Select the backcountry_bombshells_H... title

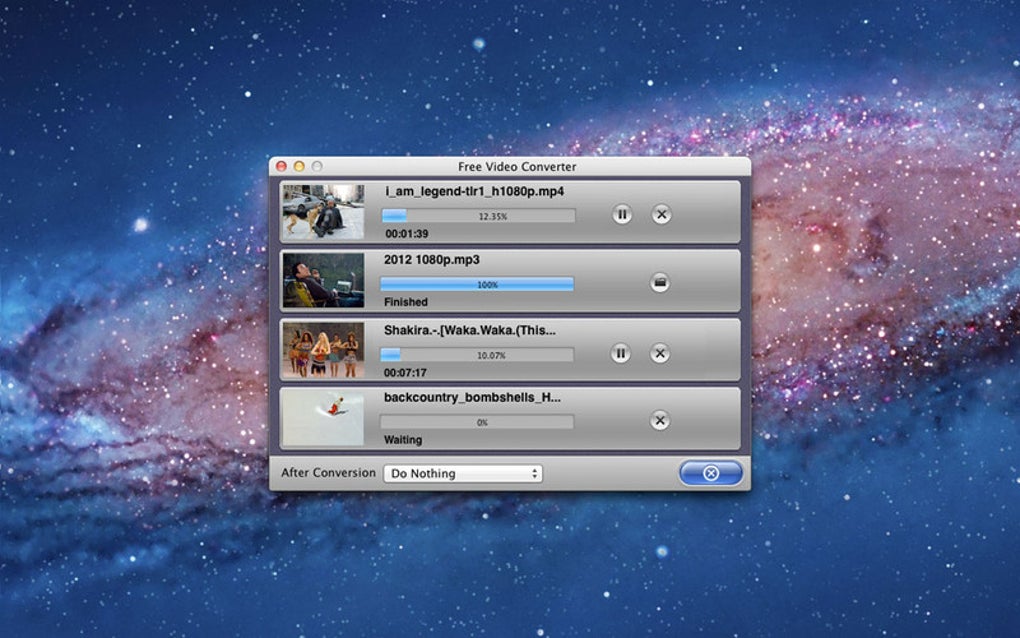click(x=472, y=397)
